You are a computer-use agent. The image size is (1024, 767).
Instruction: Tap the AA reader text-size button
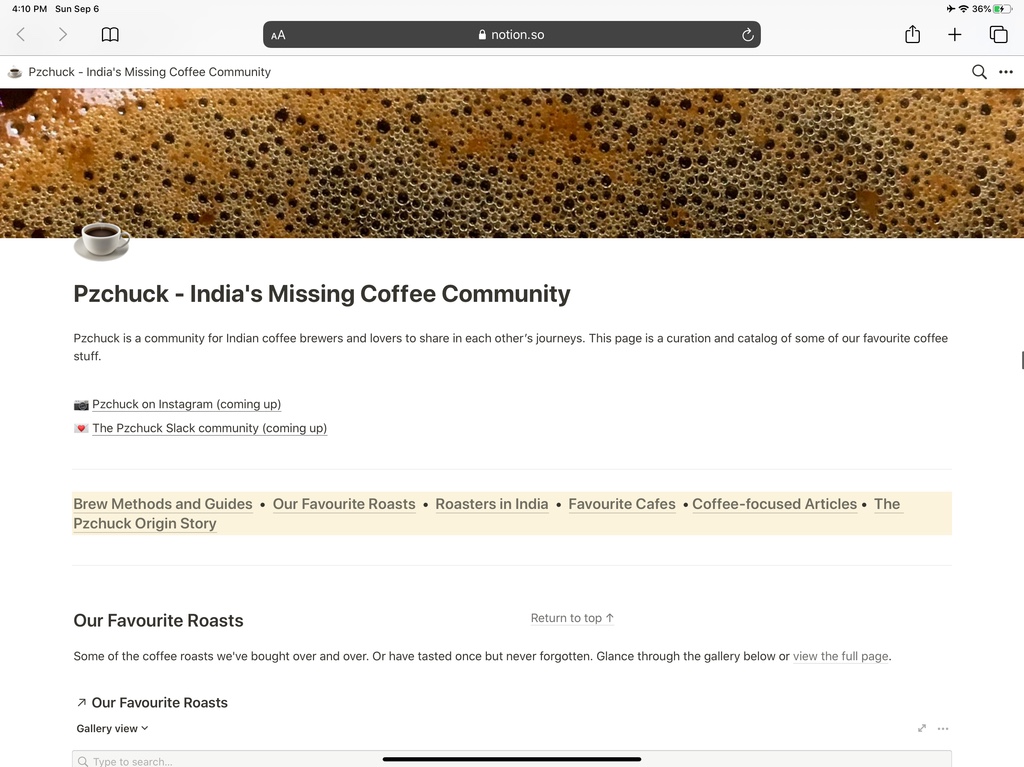pos(278,35)
